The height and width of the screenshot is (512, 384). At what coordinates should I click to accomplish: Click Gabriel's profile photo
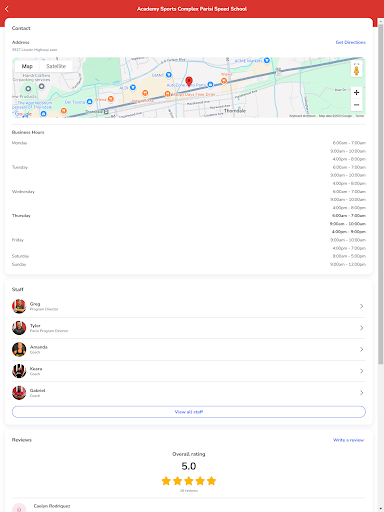point(19,393)
